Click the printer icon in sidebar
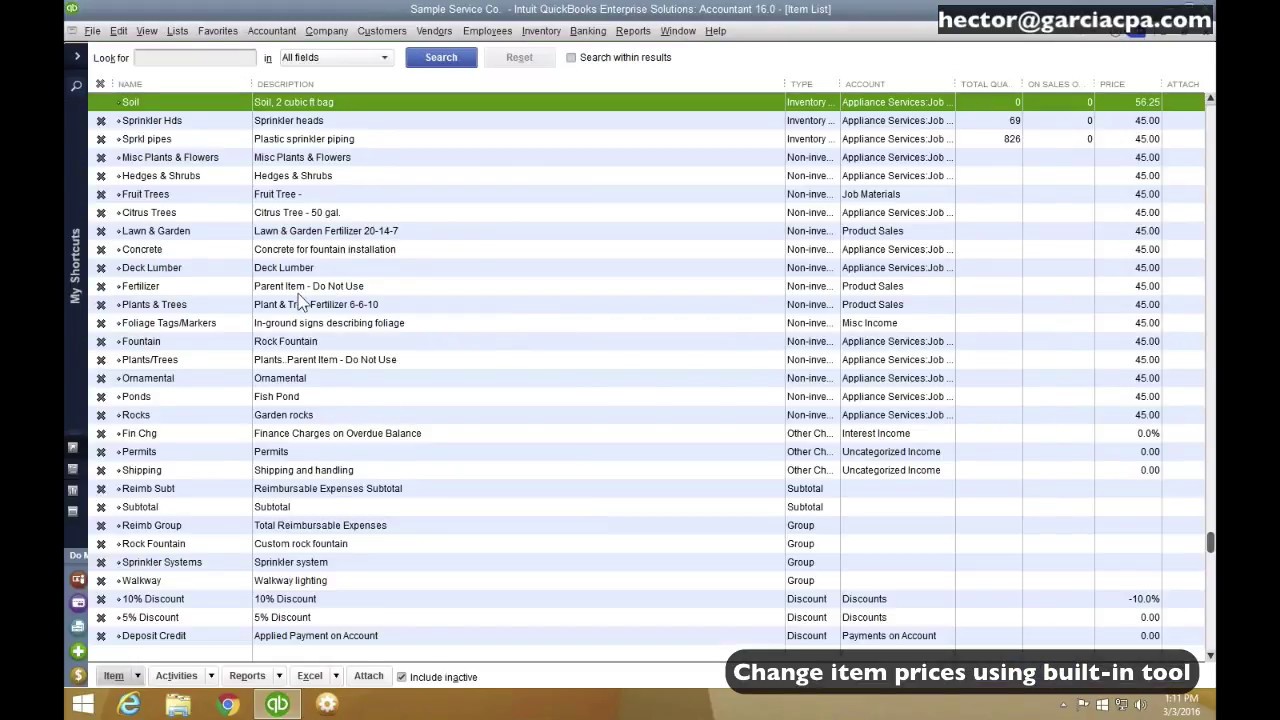The width and height of the screenshot is (1280, 720). point(78,627)
